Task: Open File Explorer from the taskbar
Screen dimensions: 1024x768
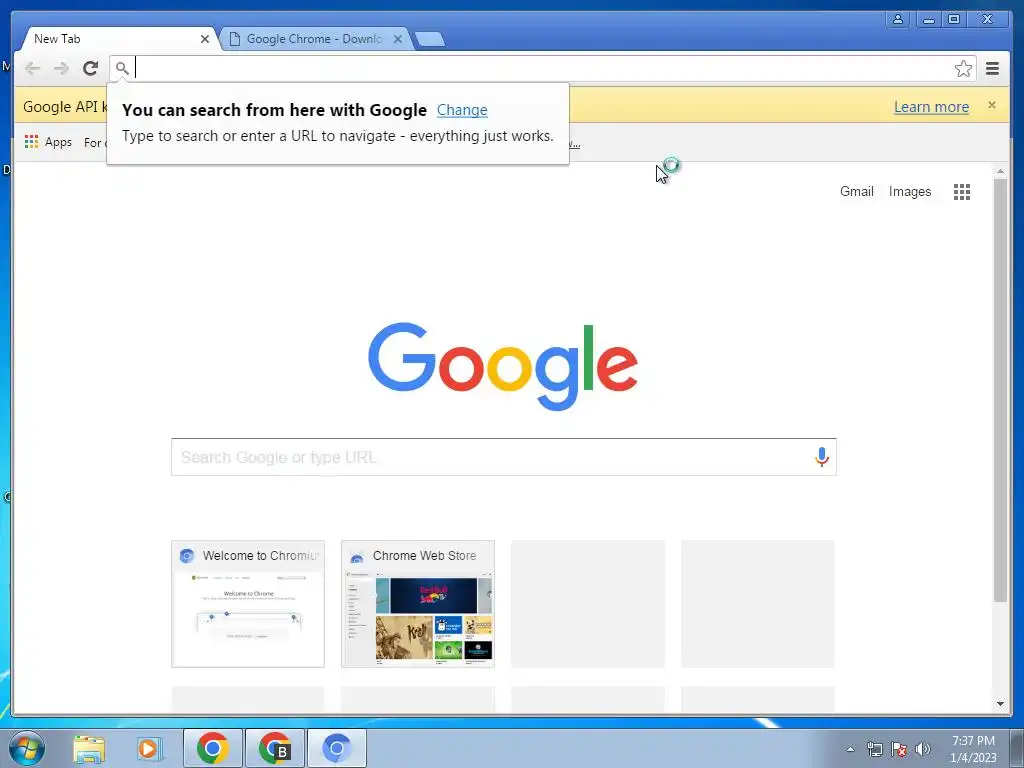Action: click(x=89, y=748)
